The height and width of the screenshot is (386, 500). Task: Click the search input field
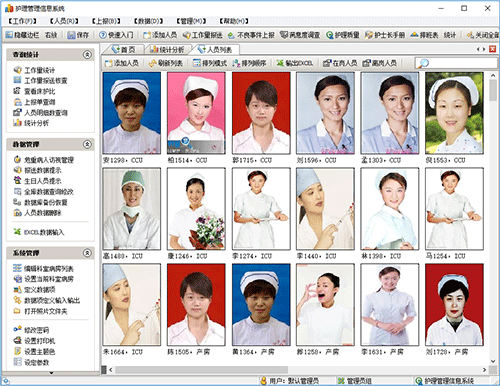pos(457,63)
